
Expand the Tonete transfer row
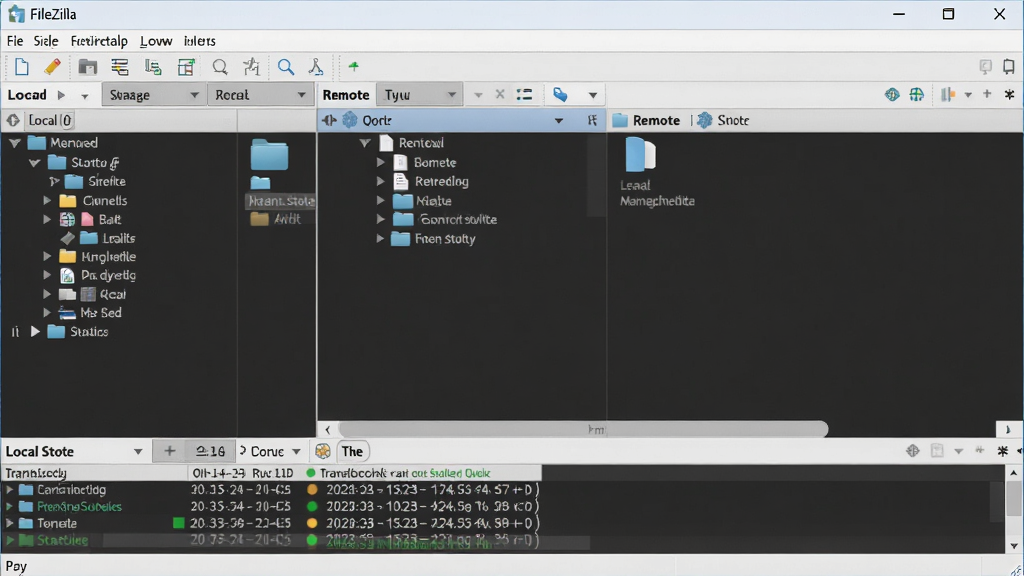pyautogui.click(x=9, y=523)
